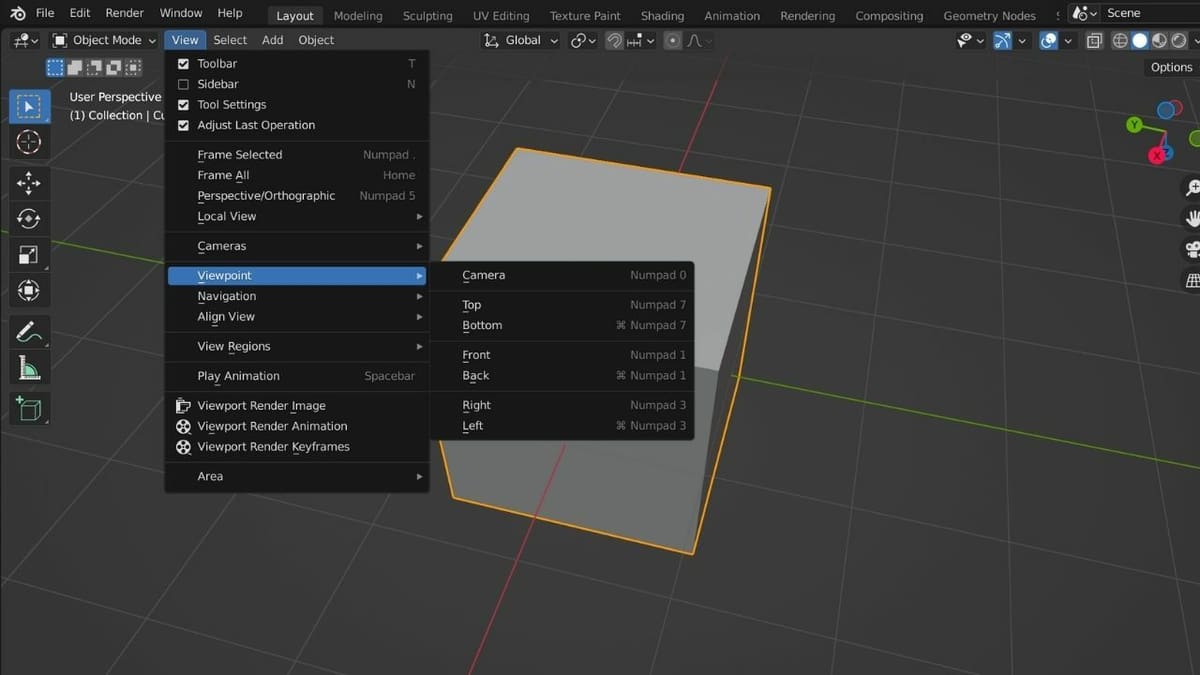Click the Viewport Render Keyframes icon
The image size is (1200, 675).
click(183, 447)
